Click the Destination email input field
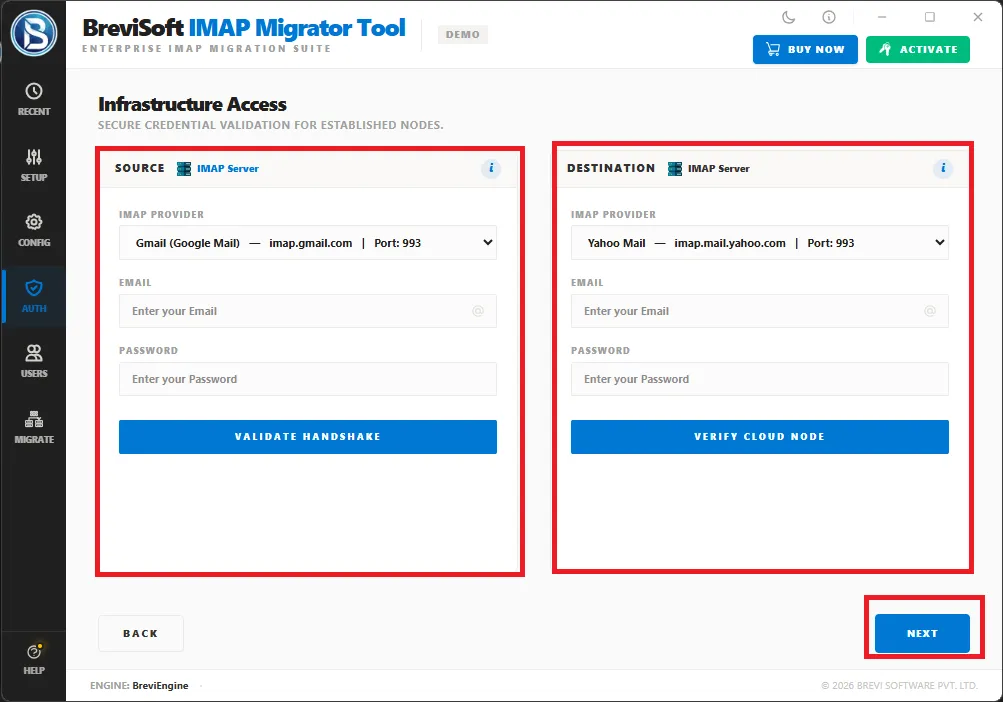Viewport: 1003px width, 702px height. click(760, 311)
